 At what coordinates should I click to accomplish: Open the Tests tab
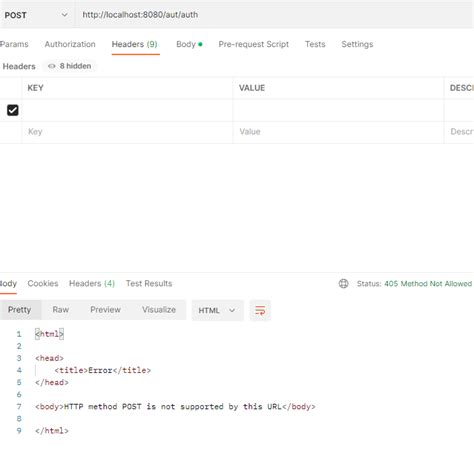315,44
